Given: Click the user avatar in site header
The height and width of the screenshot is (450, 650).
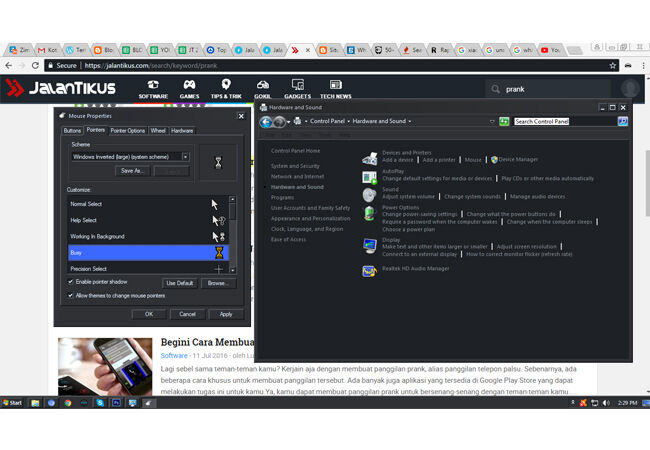Looking at the screenshot, I should point(630,88).
